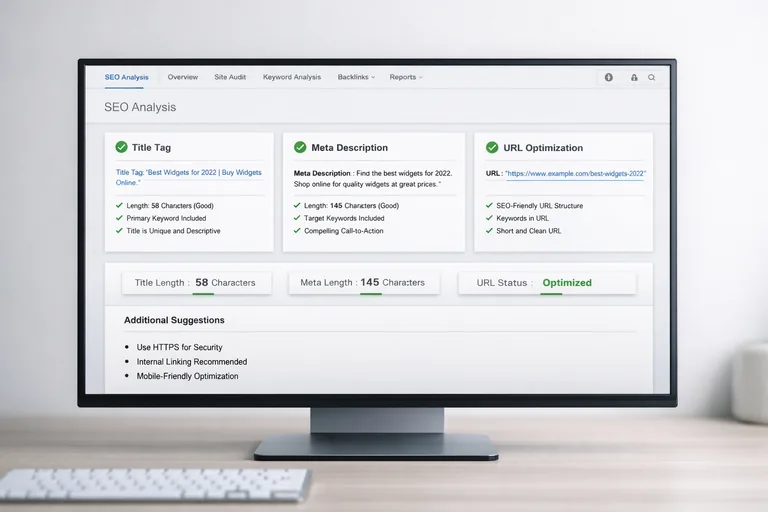Click checkmark next to Keywords in URL
This screenshot has height=512, width=768.
(x=489, y=218)
